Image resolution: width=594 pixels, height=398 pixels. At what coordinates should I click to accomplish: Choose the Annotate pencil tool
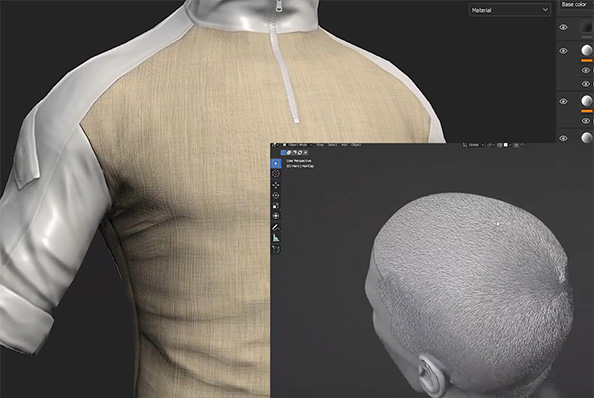[276, 227]
